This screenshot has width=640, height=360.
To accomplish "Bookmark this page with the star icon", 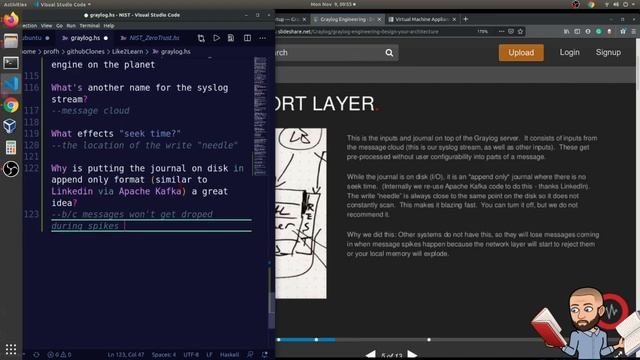I will point(520,31).
